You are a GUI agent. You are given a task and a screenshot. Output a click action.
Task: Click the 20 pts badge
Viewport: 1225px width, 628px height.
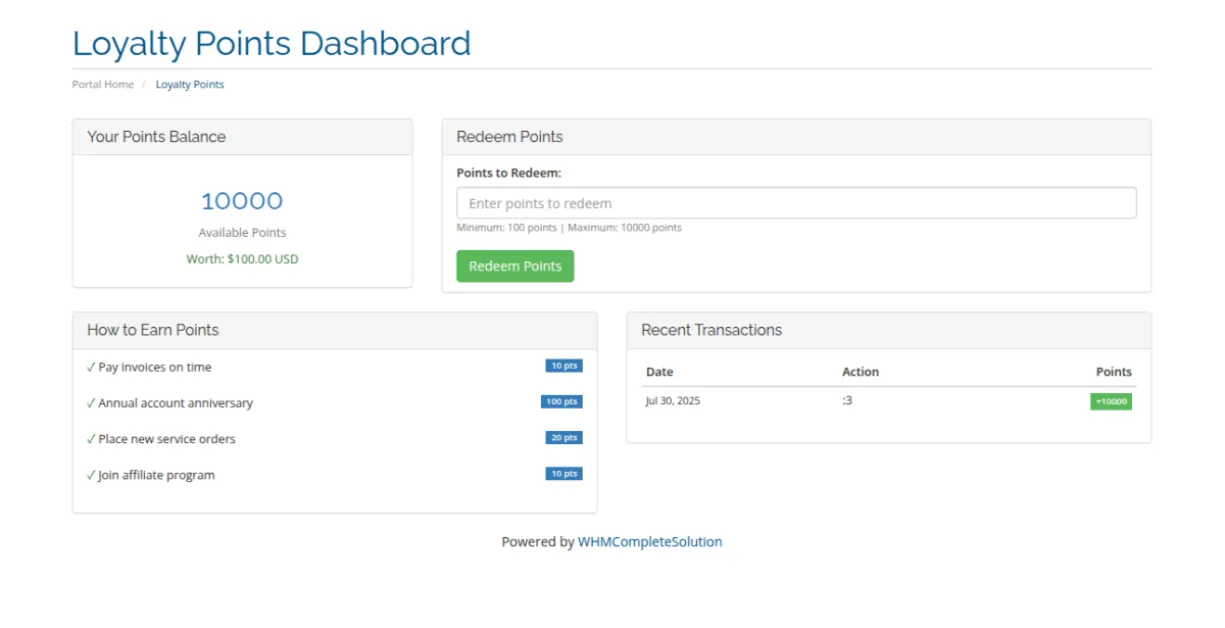coord(564,438)
